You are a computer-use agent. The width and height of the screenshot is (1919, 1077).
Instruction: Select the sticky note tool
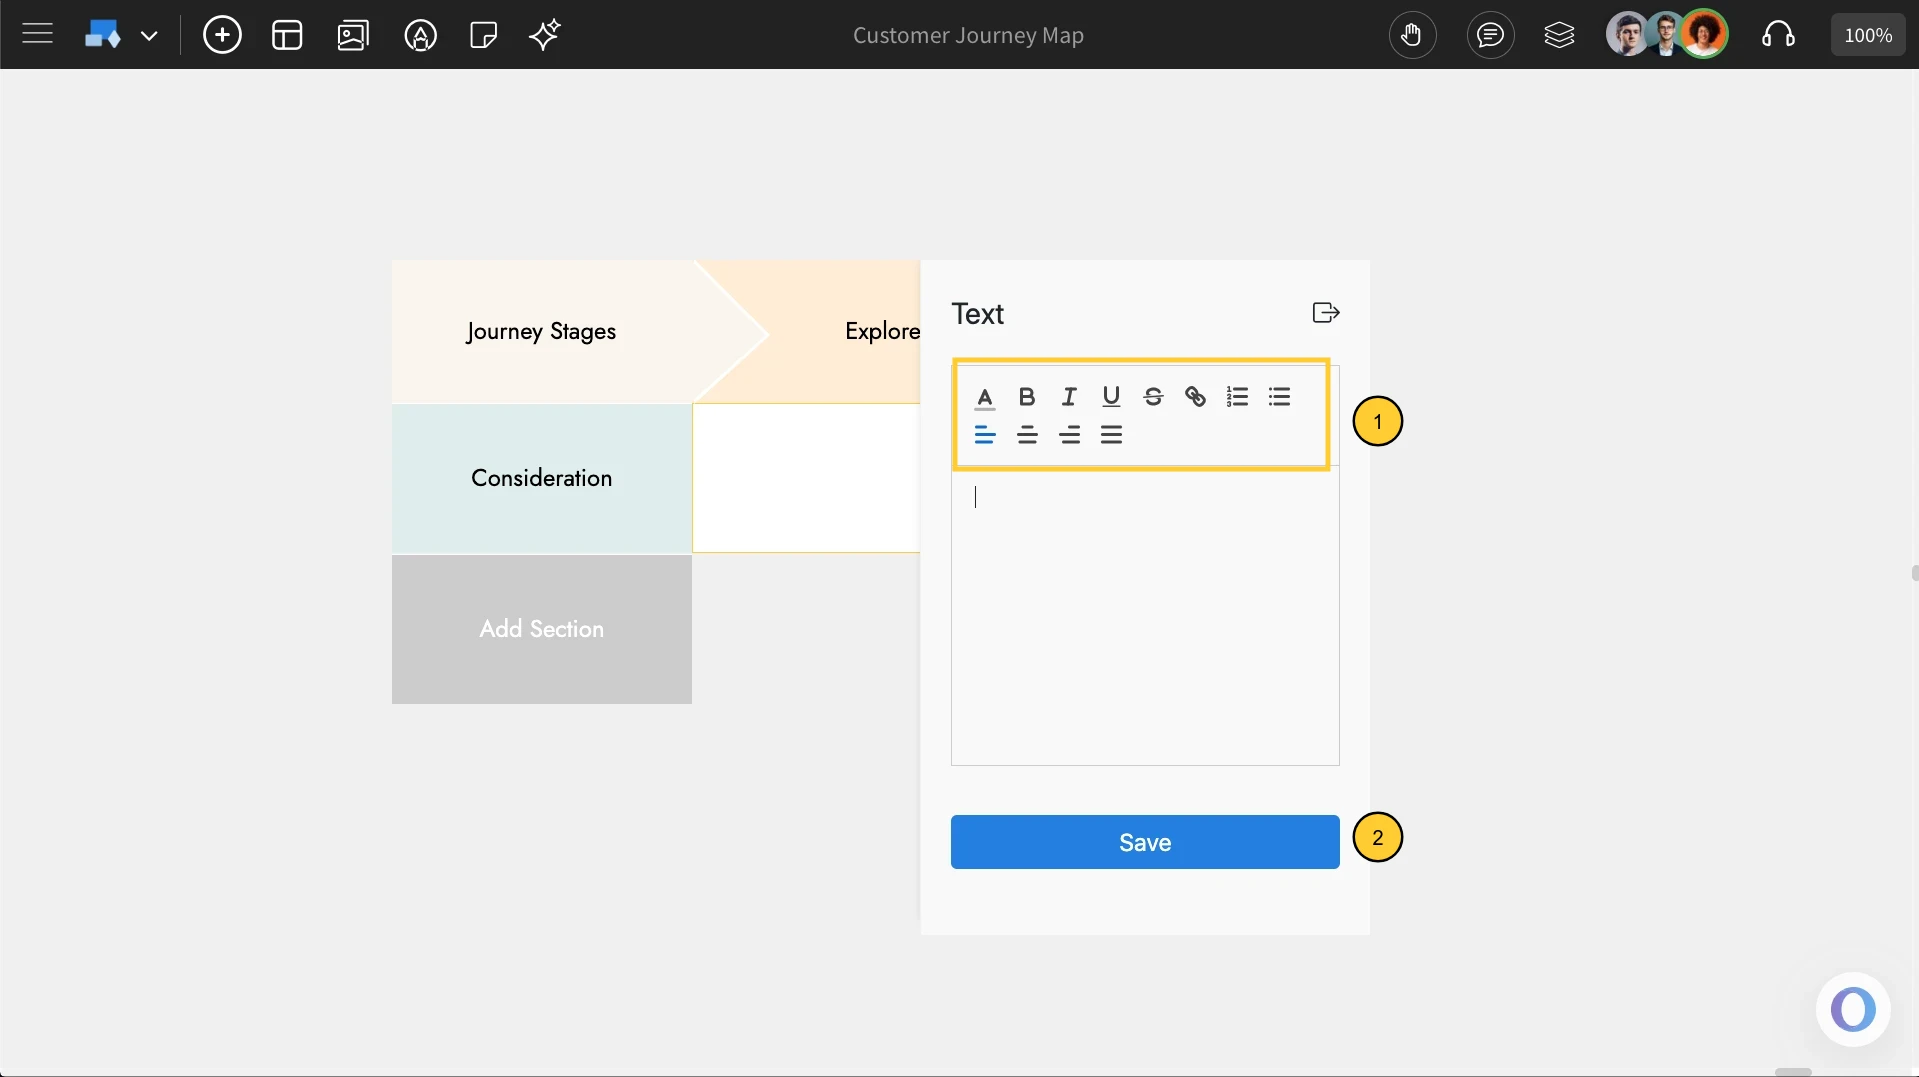[483, 34]
